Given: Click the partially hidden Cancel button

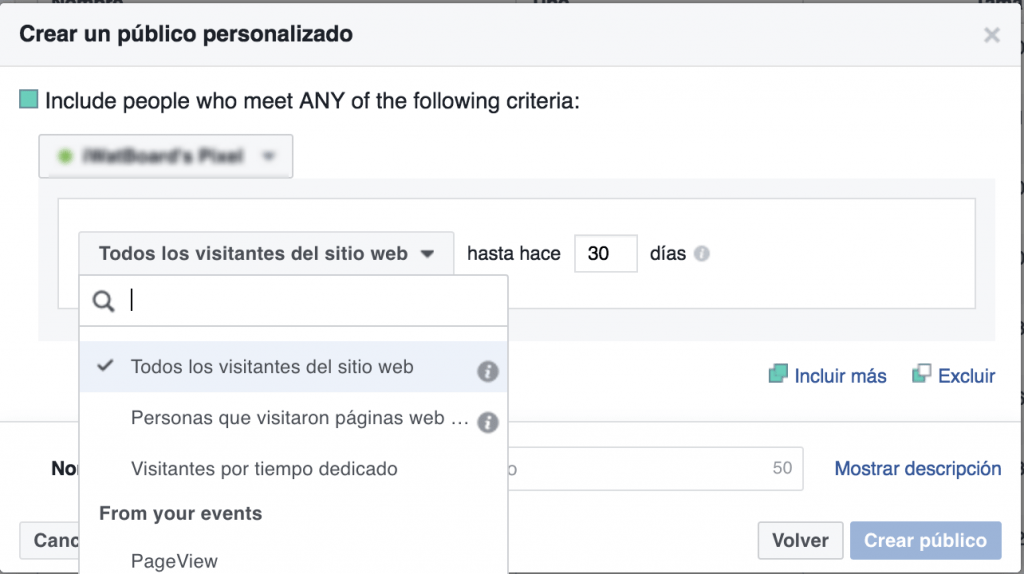Looking at the screenshot, I should point(50,540).
